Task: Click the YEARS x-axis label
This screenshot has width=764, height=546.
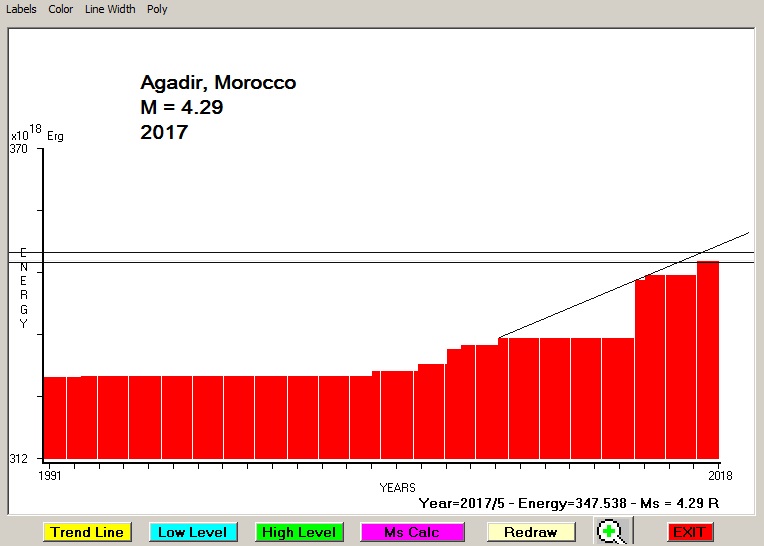Action: [397, 487]
